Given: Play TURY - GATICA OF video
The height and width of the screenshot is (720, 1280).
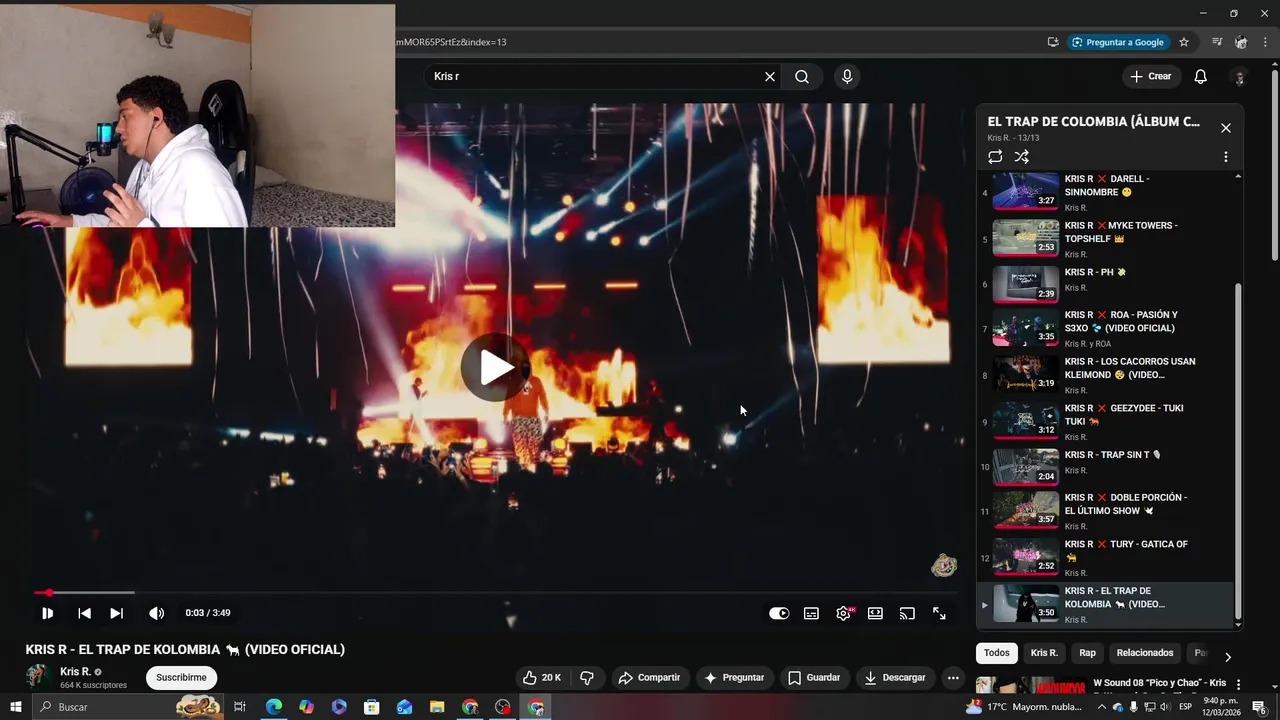Looking at the screenshot, I should pos(1105,557).
